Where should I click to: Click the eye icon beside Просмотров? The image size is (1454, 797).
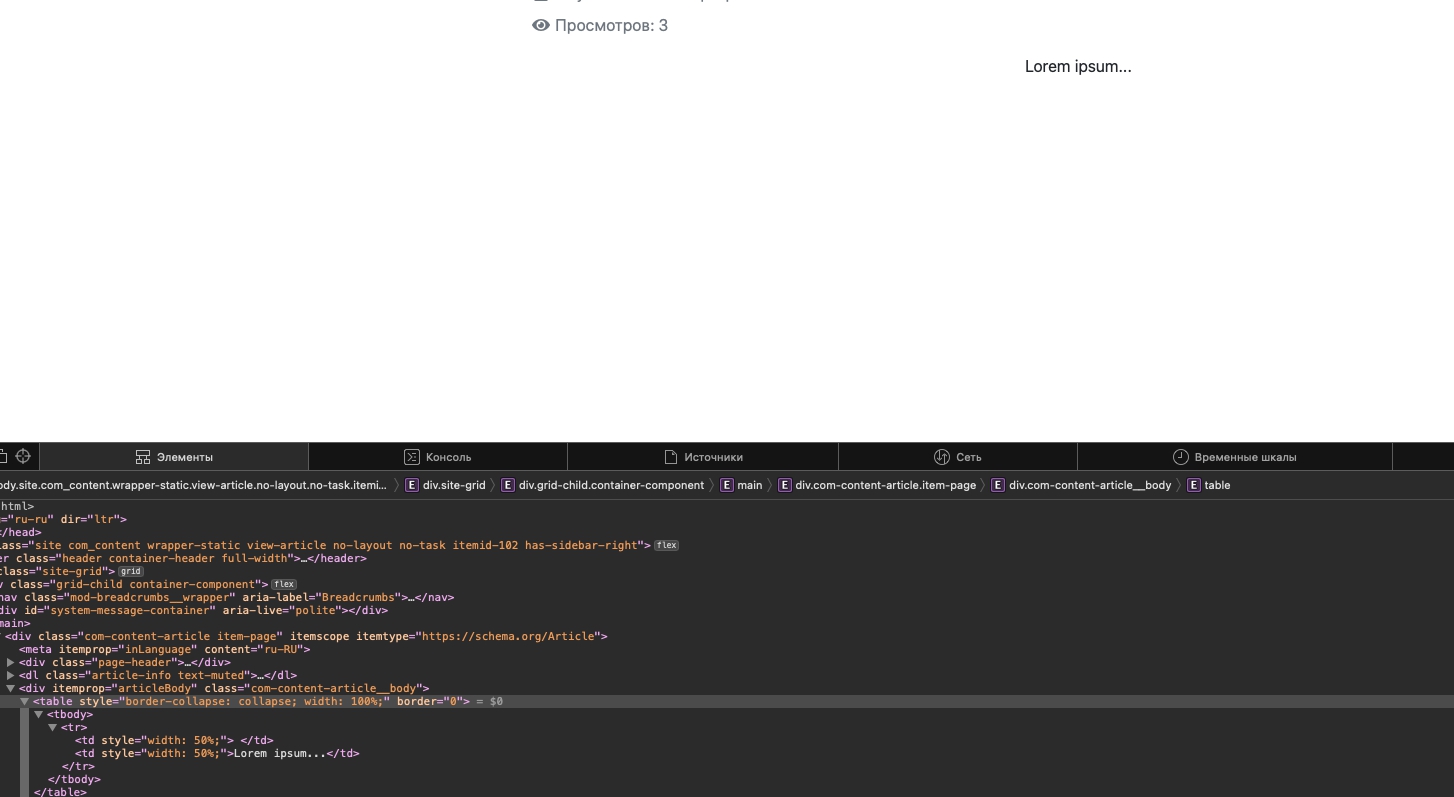click(x=541, y=26)
